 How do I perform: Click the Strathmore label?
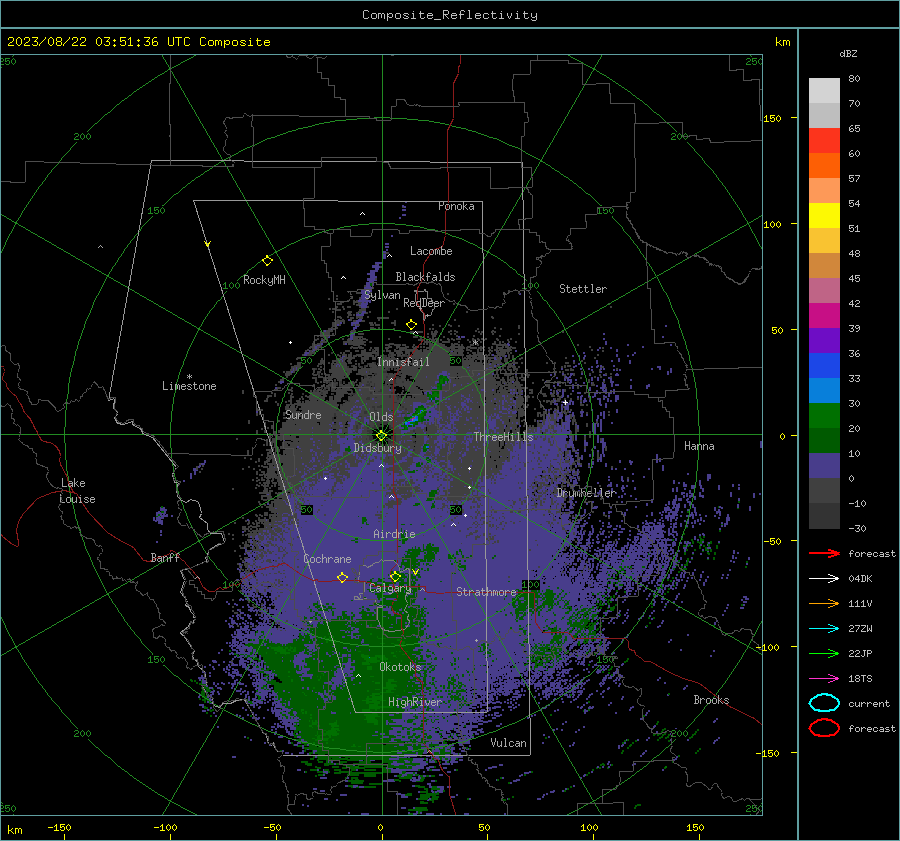click(x=486, y=592)
